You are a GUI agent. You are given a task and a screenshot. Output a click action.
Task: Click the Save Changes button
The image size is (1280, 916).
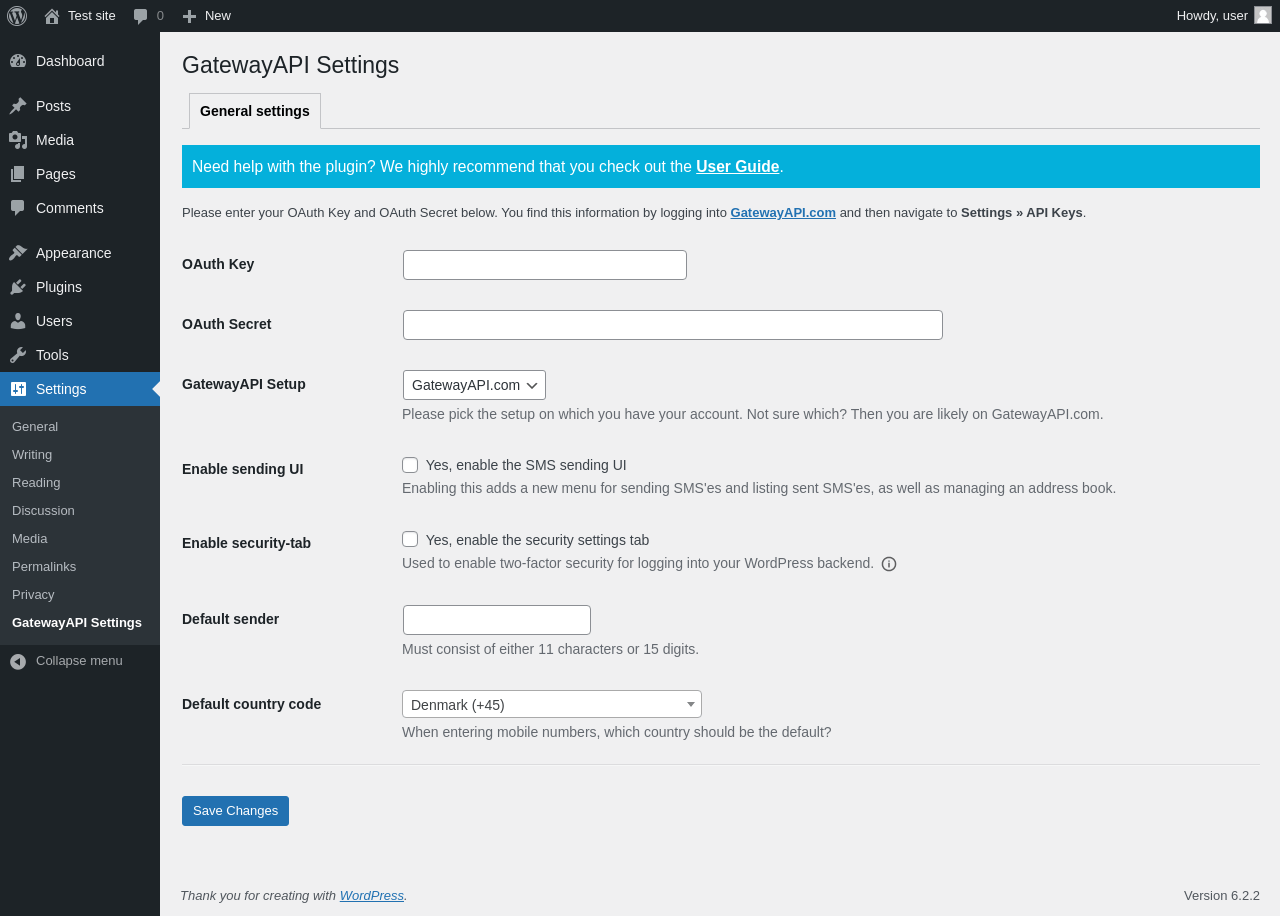235,811
